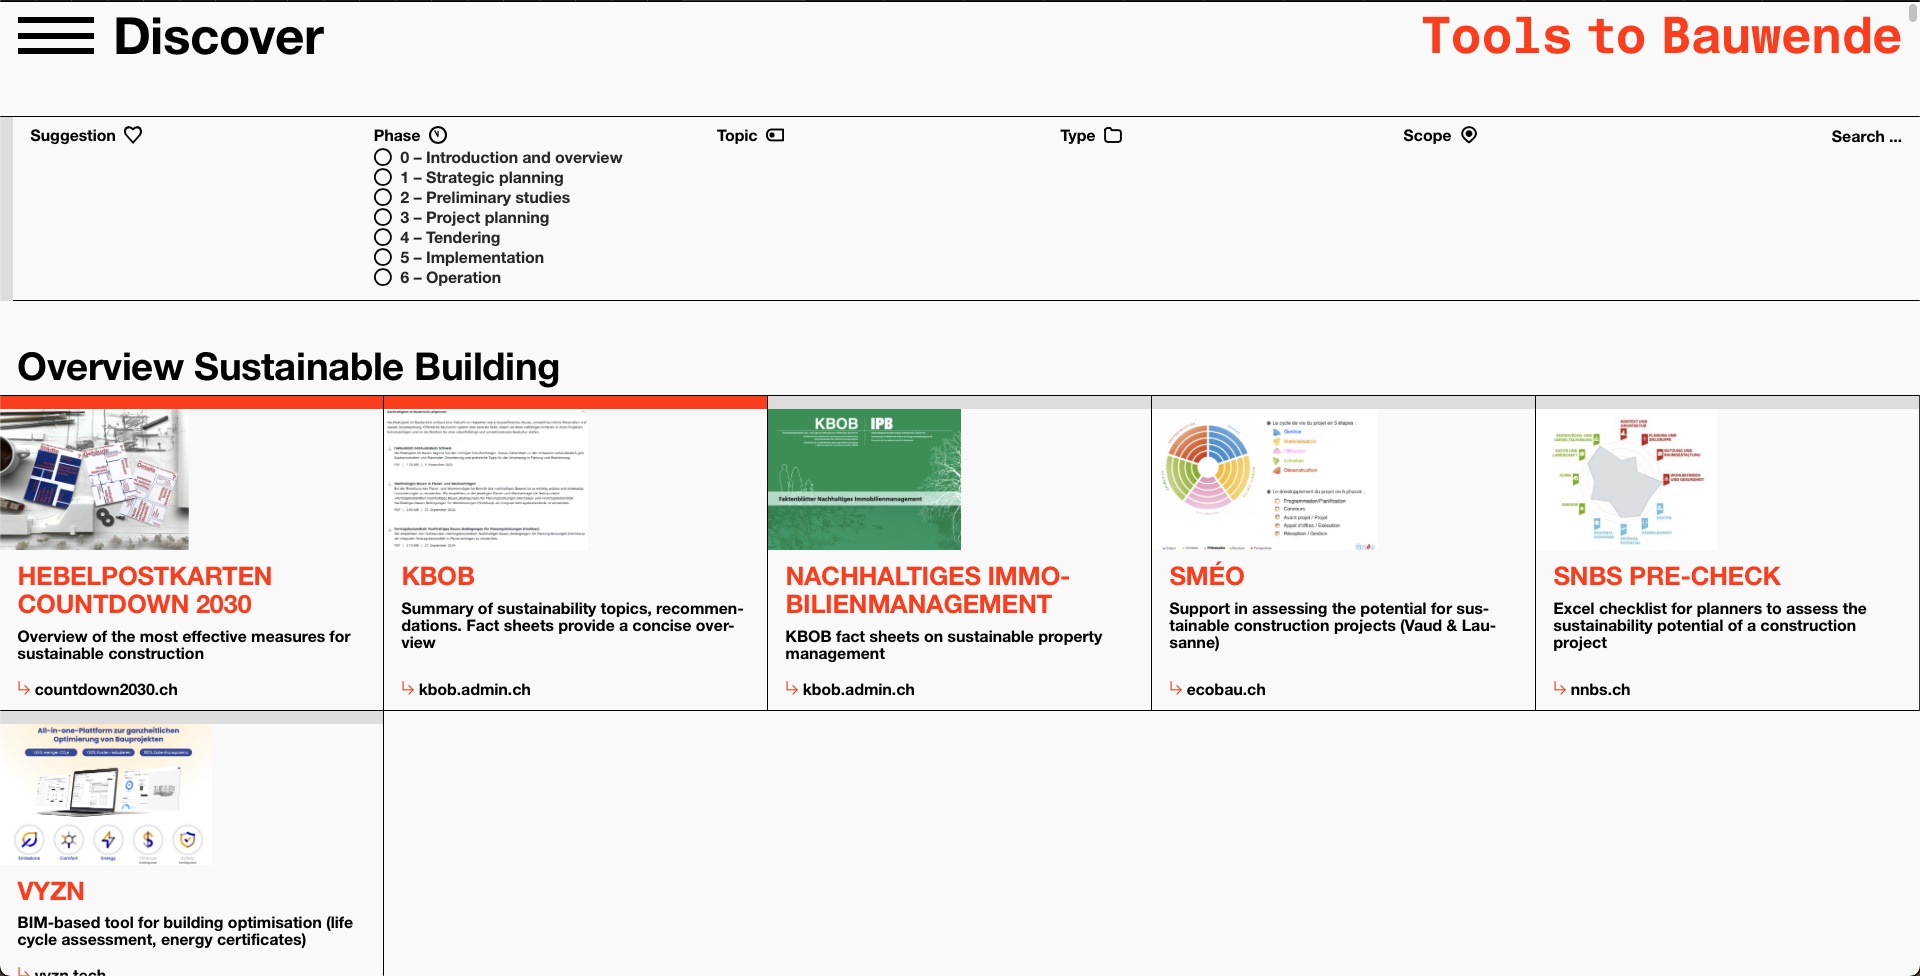Click the folder icon beside Type
This screenshot has width=1920, height=976.
point(1113,135)
